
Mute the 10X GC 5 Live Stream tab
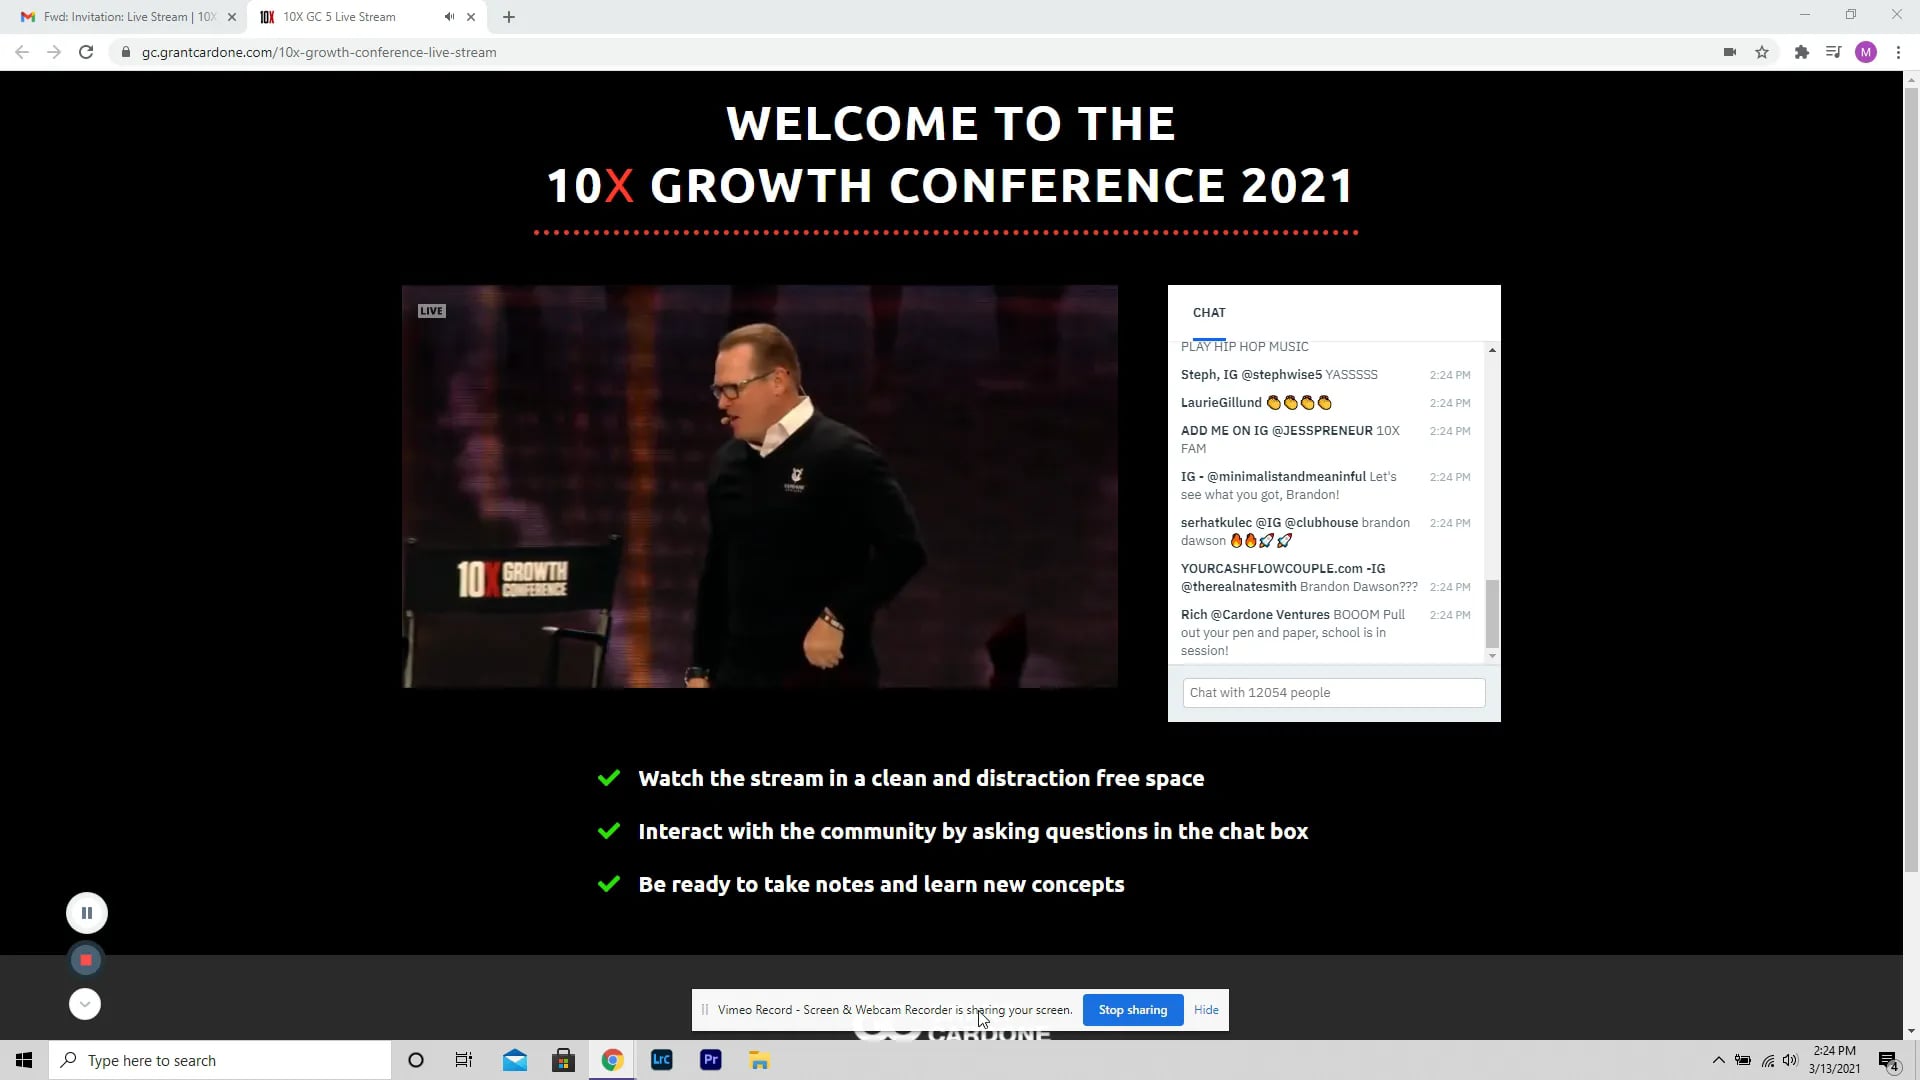pyautogui.click(x=449, y=16)
